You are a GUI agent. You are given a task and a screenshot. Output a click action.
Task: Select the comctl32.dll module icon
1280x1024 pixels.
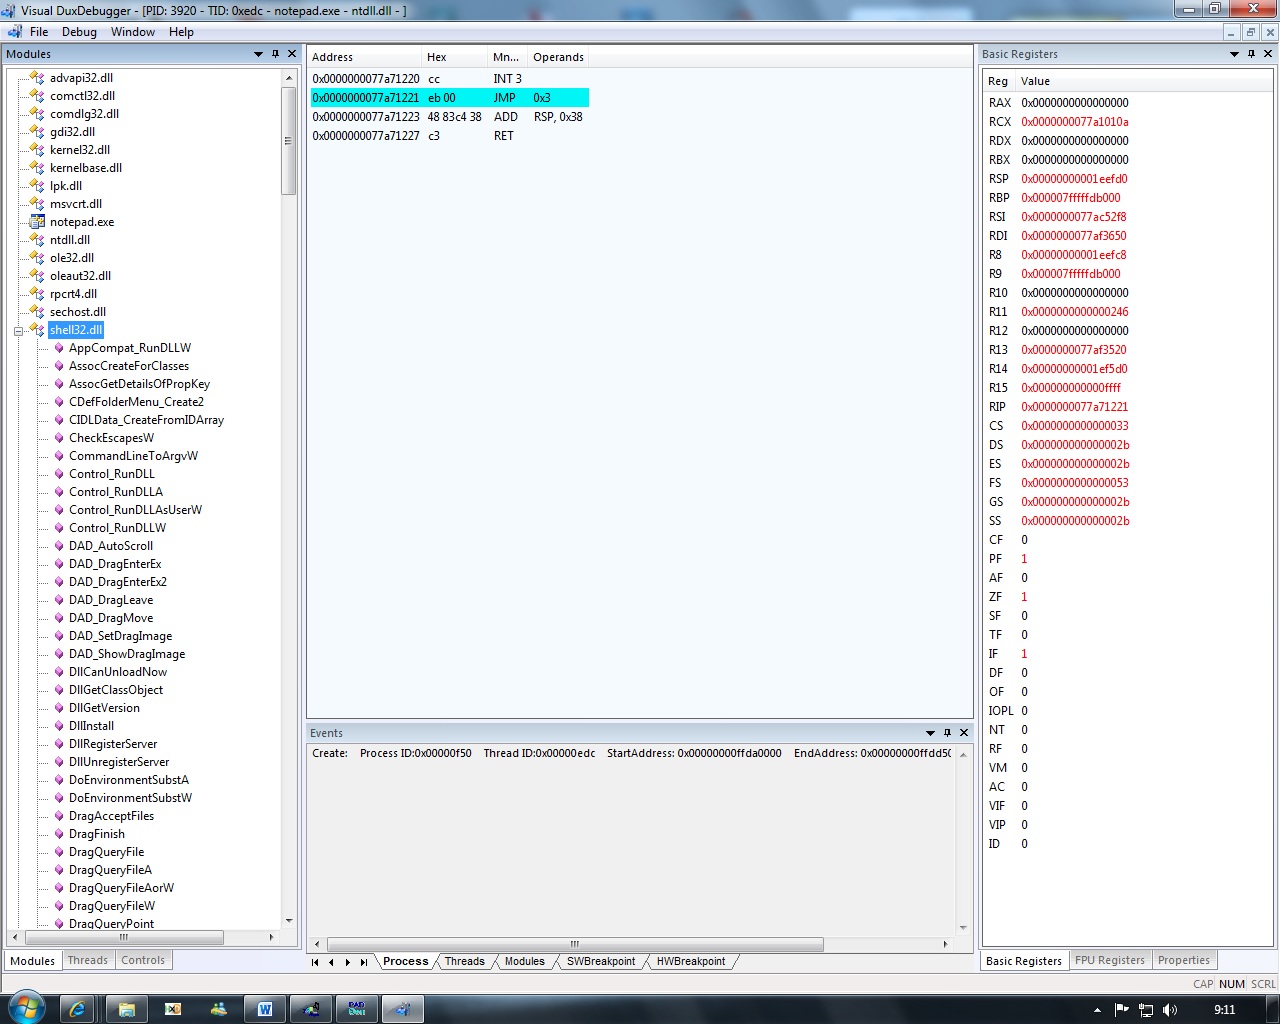(x=37, y=96)
